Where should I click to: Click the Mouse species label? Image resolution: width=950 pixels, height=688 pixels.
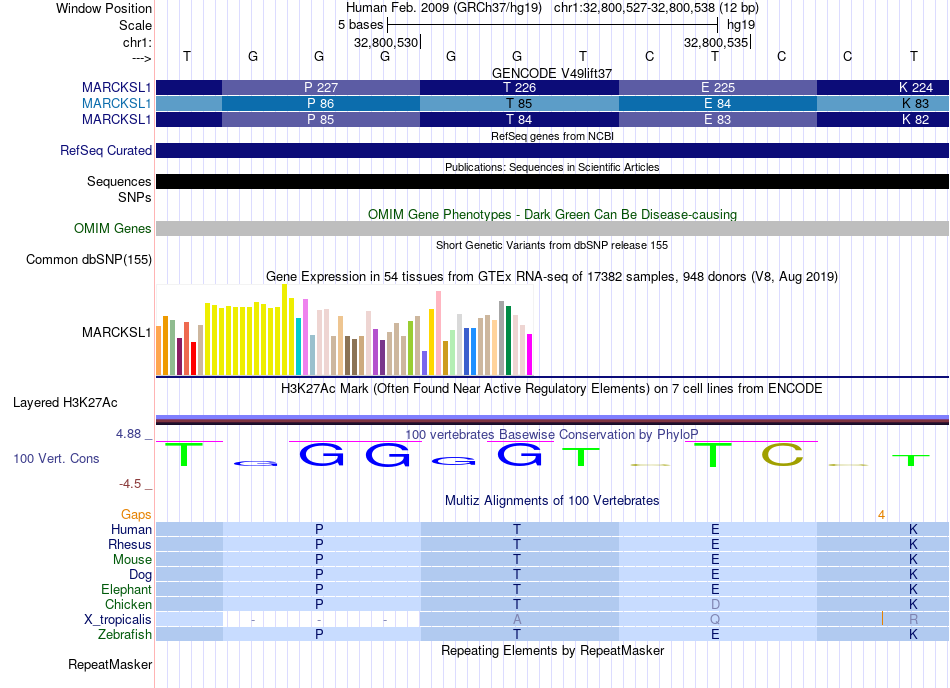point(132,560)
